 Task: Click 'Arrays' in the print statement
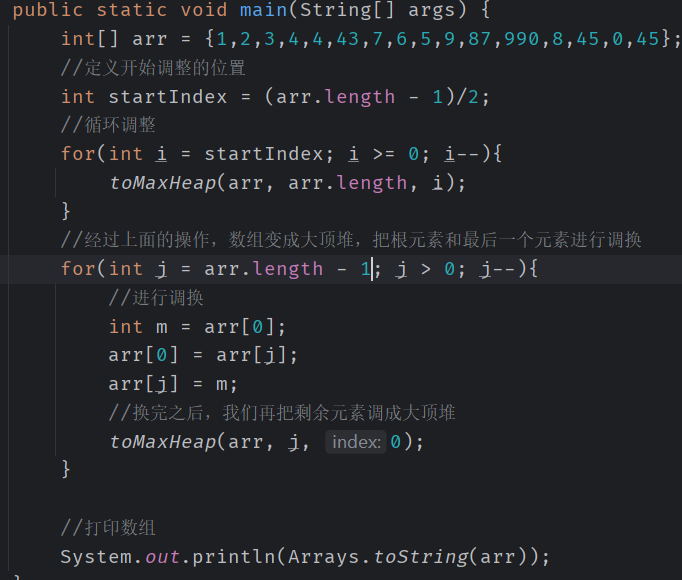coord(324,557)
